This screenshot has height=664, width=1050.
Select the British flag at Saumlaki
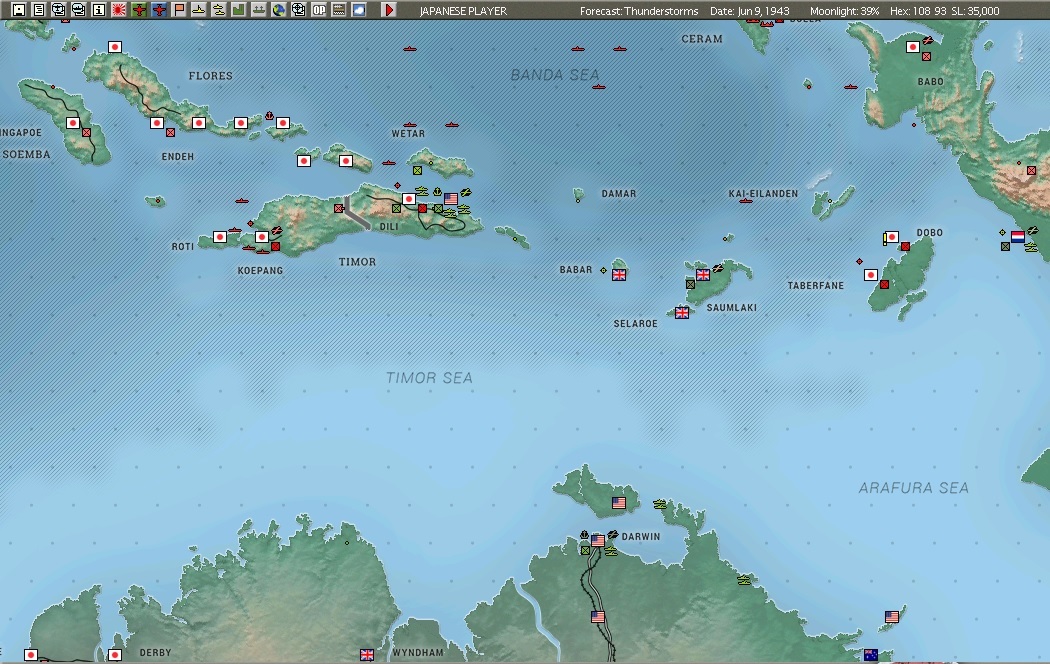702,274
